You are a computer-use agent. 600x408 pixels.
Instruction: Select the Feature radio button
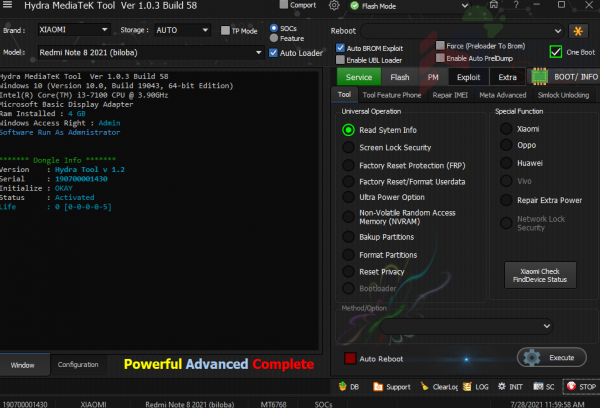tap(274, 38)
